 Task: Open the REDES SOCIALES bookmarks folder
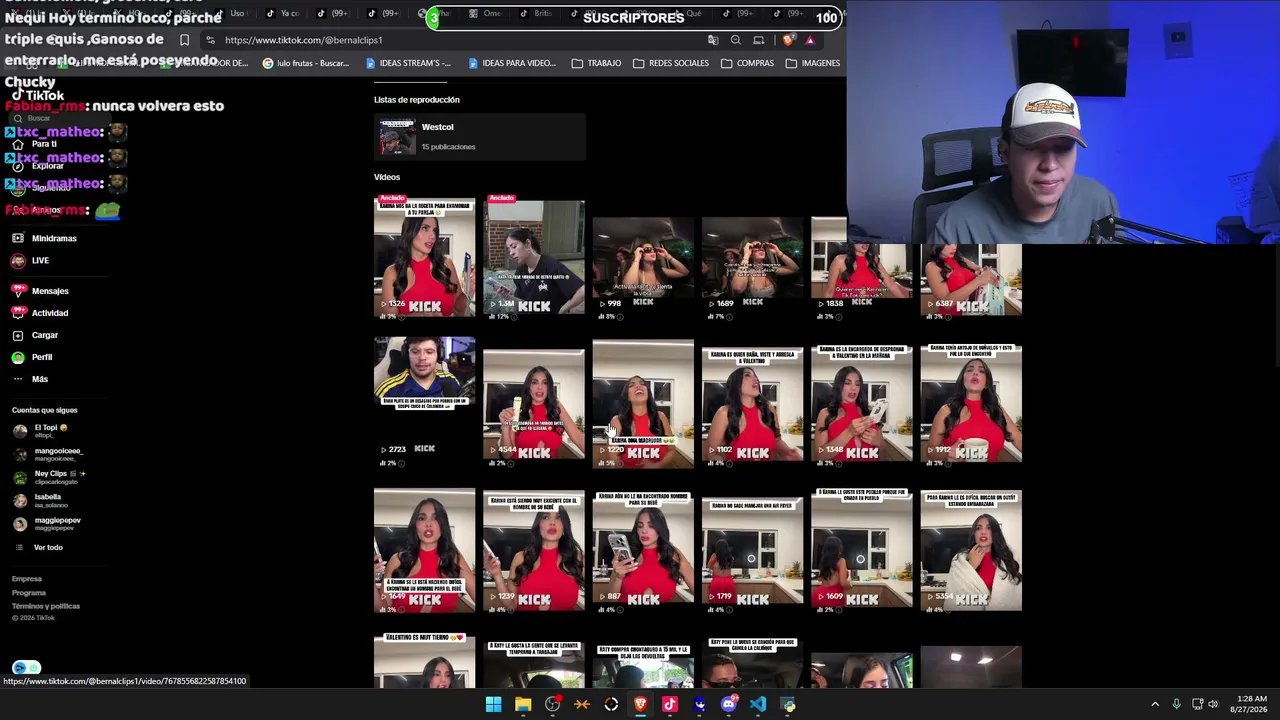[x=670, y=63]
